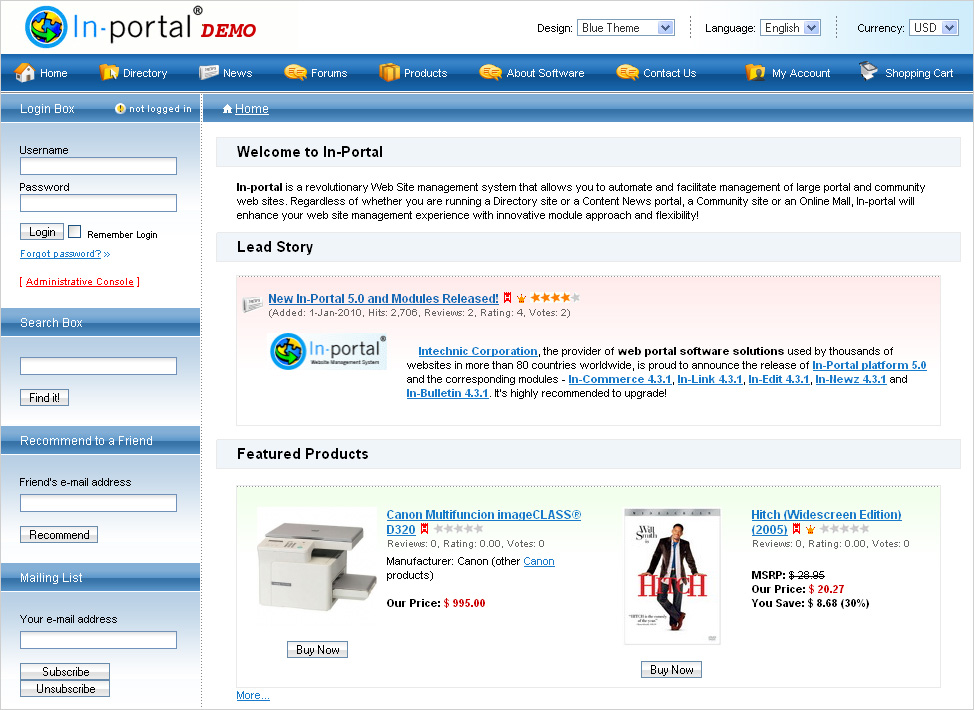The image size is (974, 710).
Task: Go to My Account menu item
Action: (801, 73)
